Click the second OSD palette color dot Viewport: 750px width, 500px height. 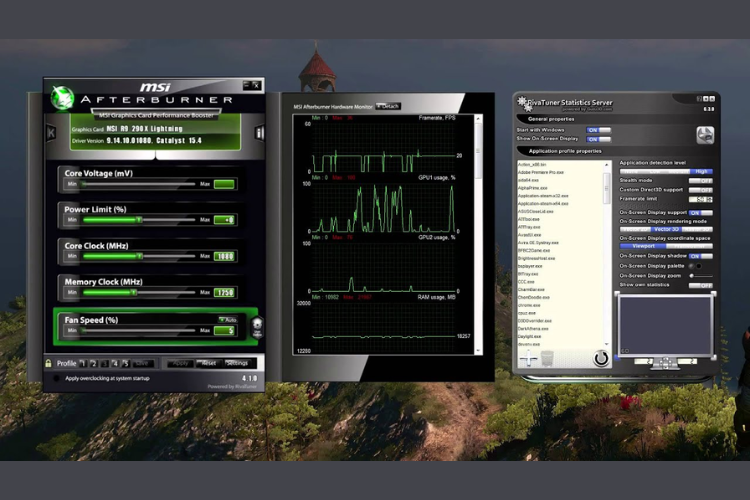point(699,266)
